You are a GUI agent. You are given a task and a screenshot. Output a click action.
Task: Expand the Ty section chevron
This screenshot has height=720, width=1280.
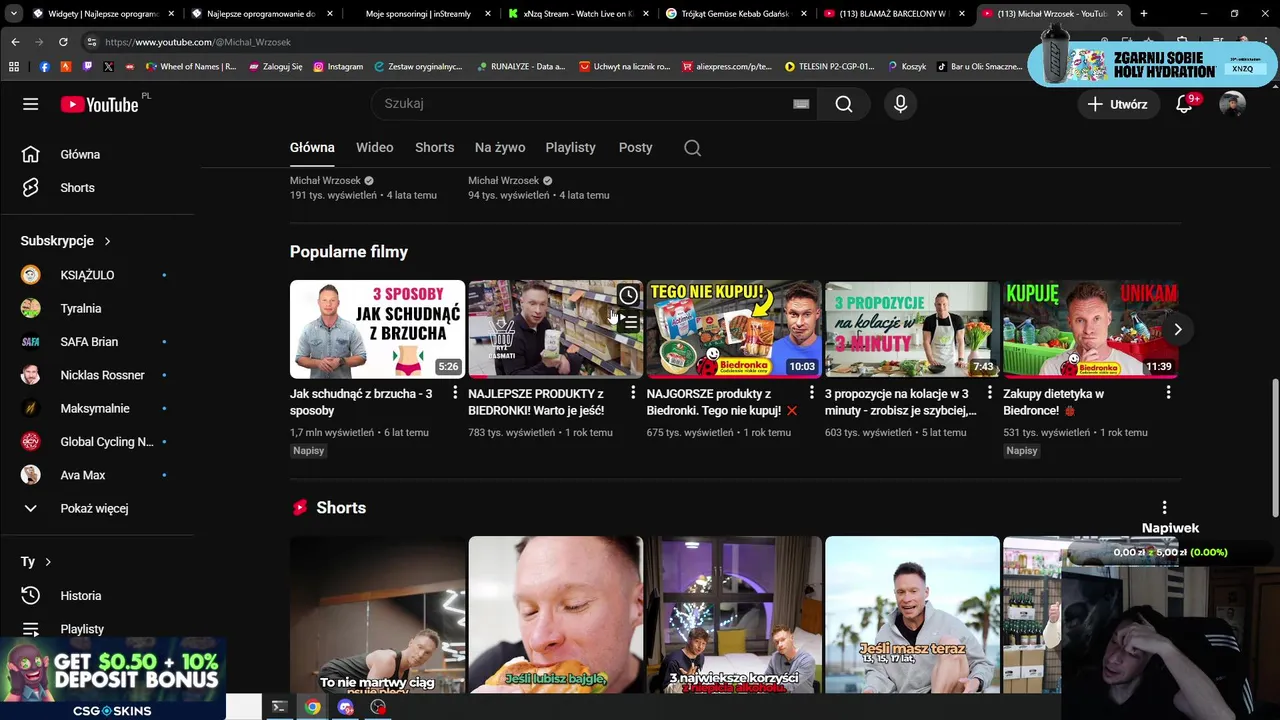tap(48, 562)
